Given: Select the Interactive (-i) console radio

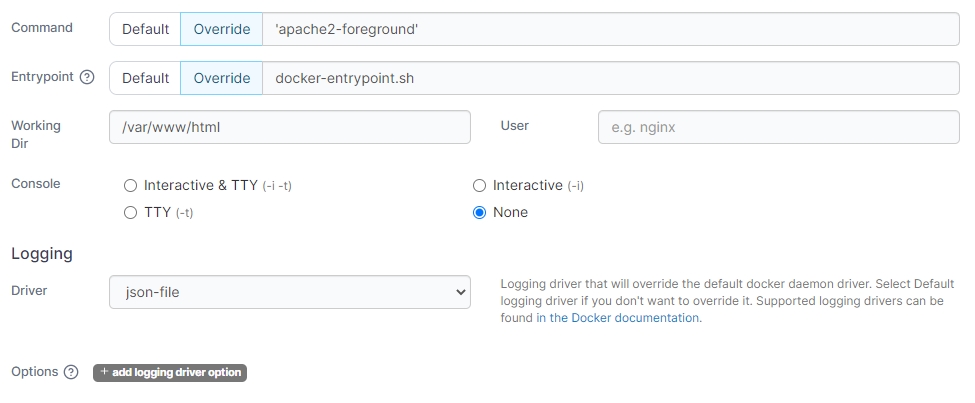Looking at the screenshot, I should coord(479,186).
